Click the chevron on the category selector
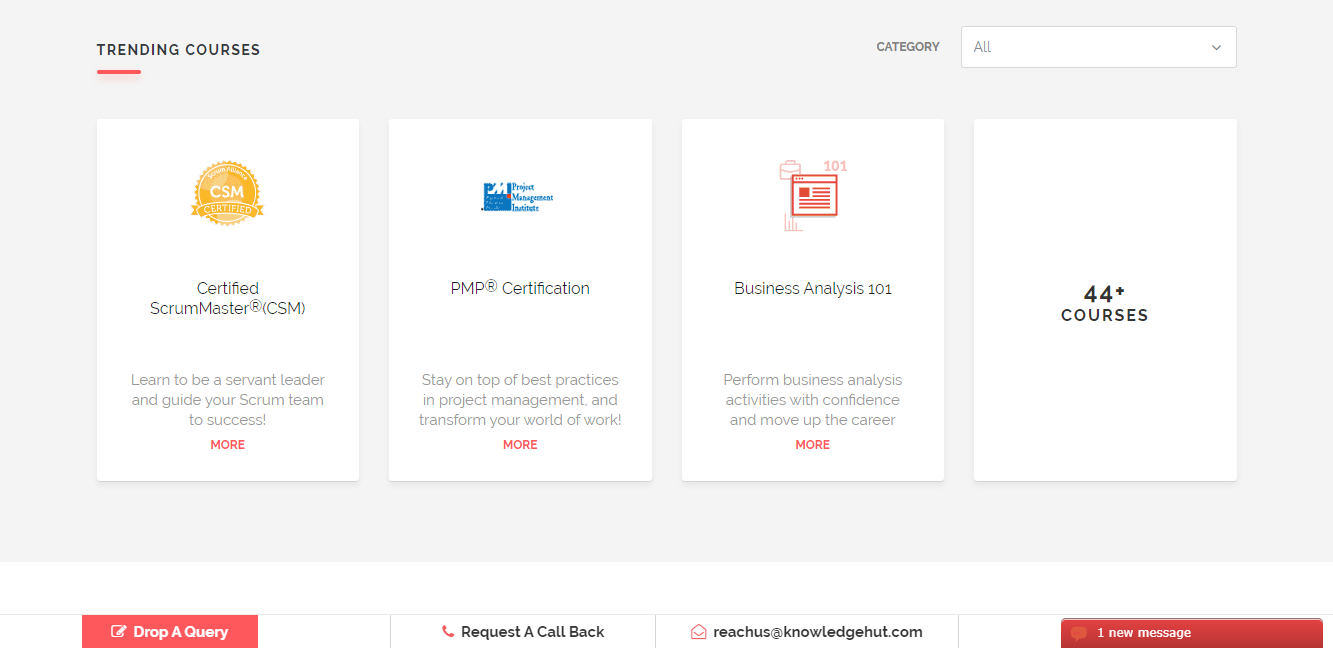This screenshot has height=648, width=1333. click(x=1216, y=47)
